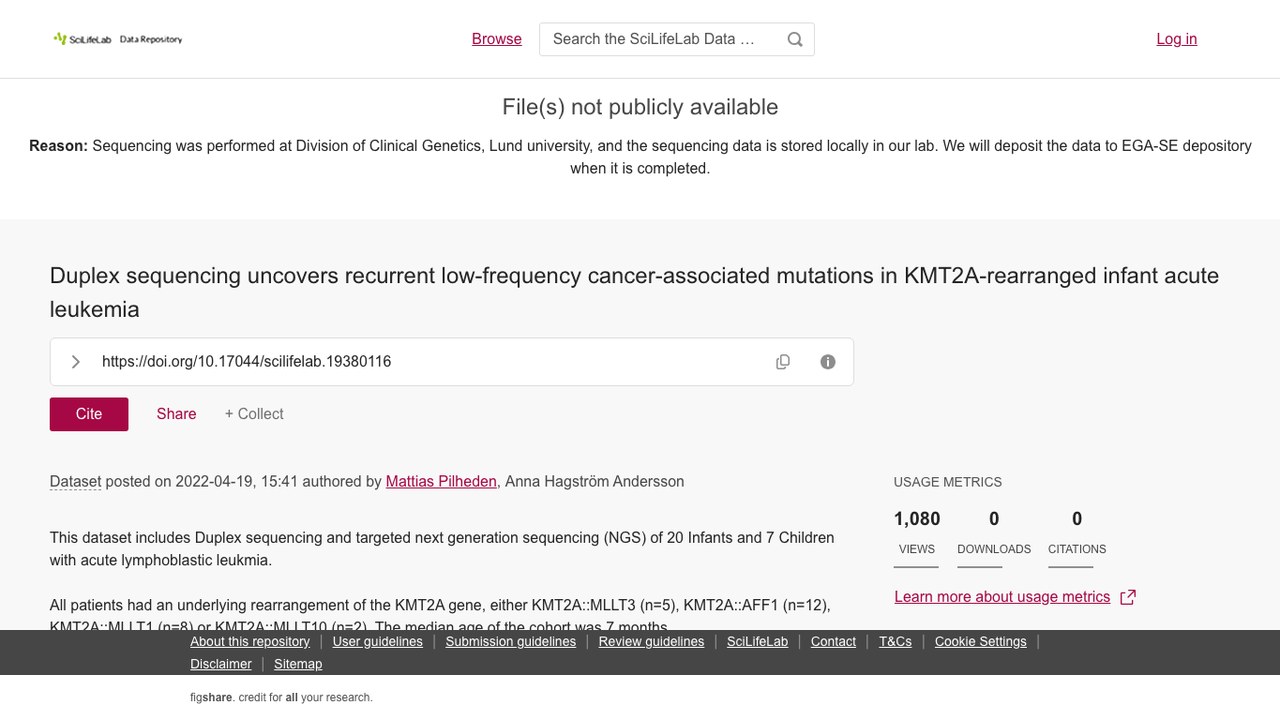Click the underlined Dataset type label
The width and height of the screenshot is (1280, 720).
(x=75, y=482)
